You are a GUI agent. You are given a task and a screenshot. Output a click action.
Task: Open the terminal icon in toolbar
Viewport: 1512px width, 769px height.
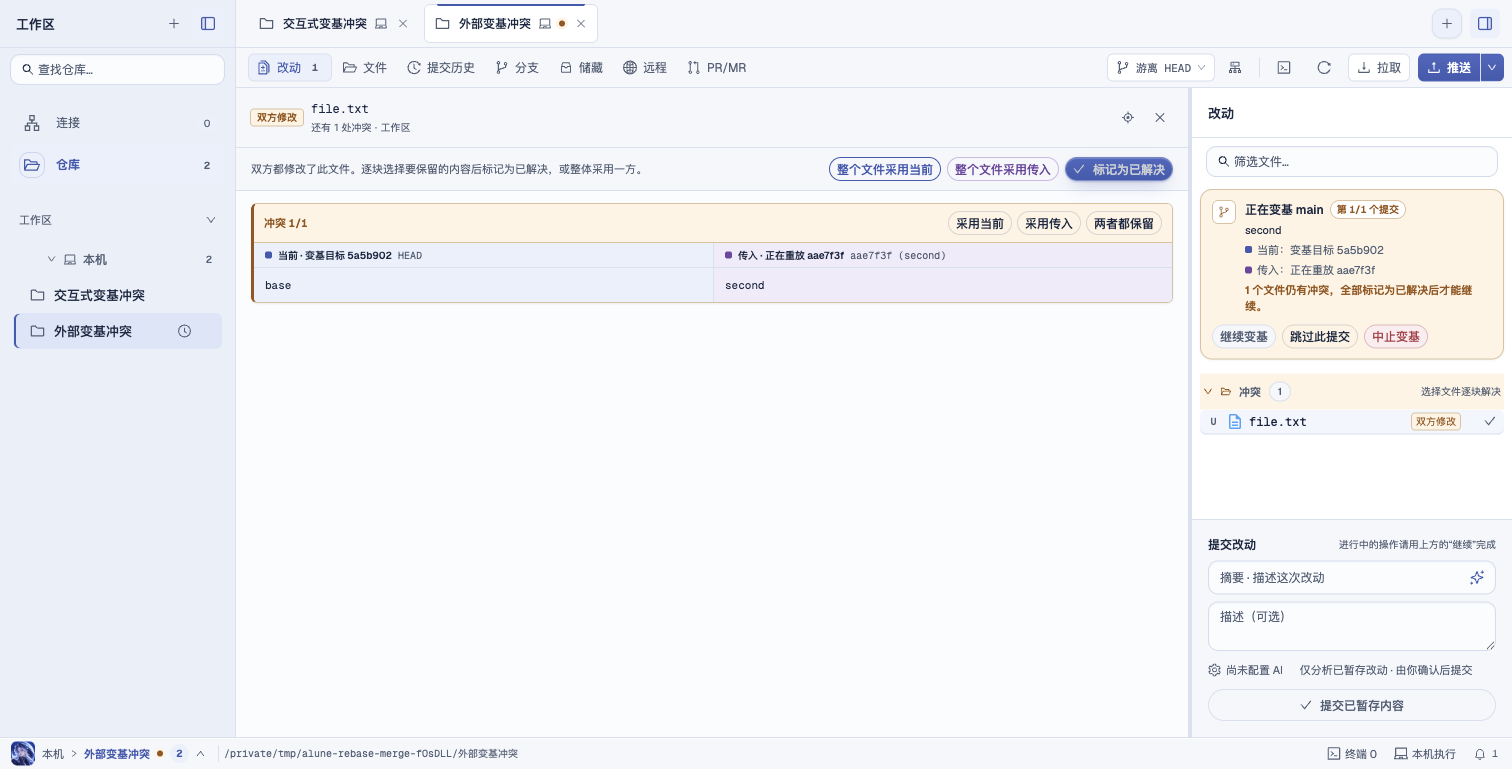point(1284,67)
